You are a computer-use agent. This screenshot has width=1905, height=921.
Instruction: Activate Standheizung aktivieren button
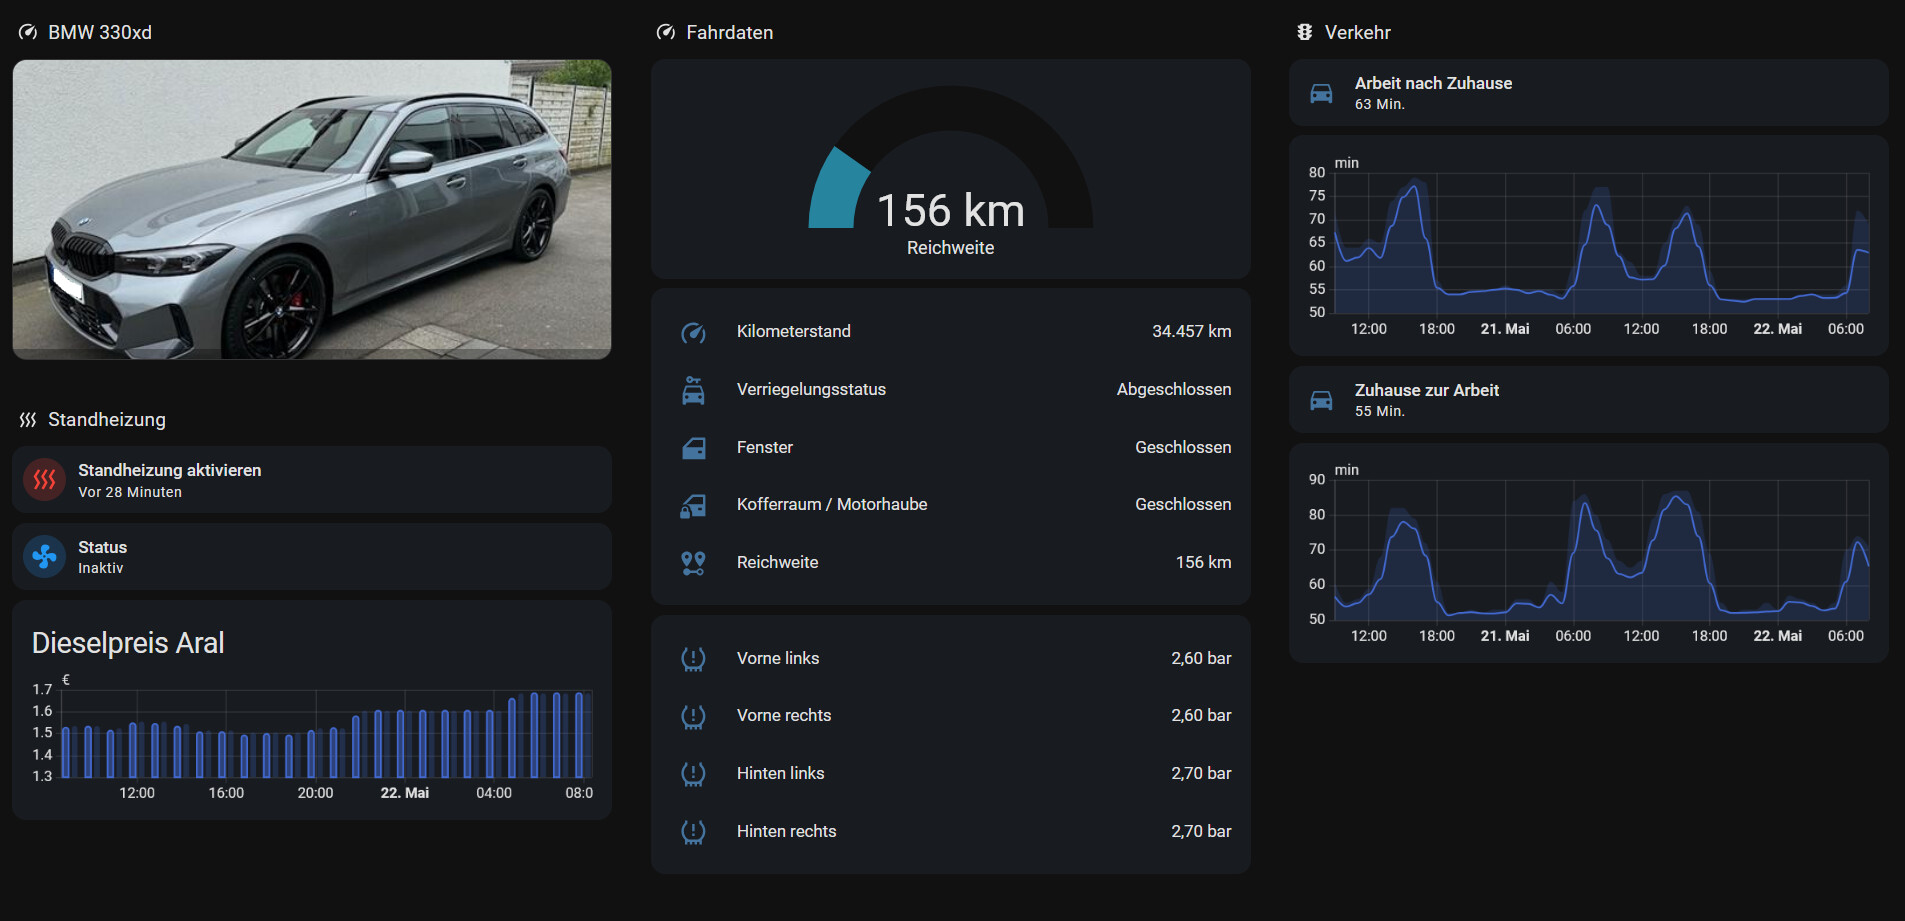[x=312, y=480]
